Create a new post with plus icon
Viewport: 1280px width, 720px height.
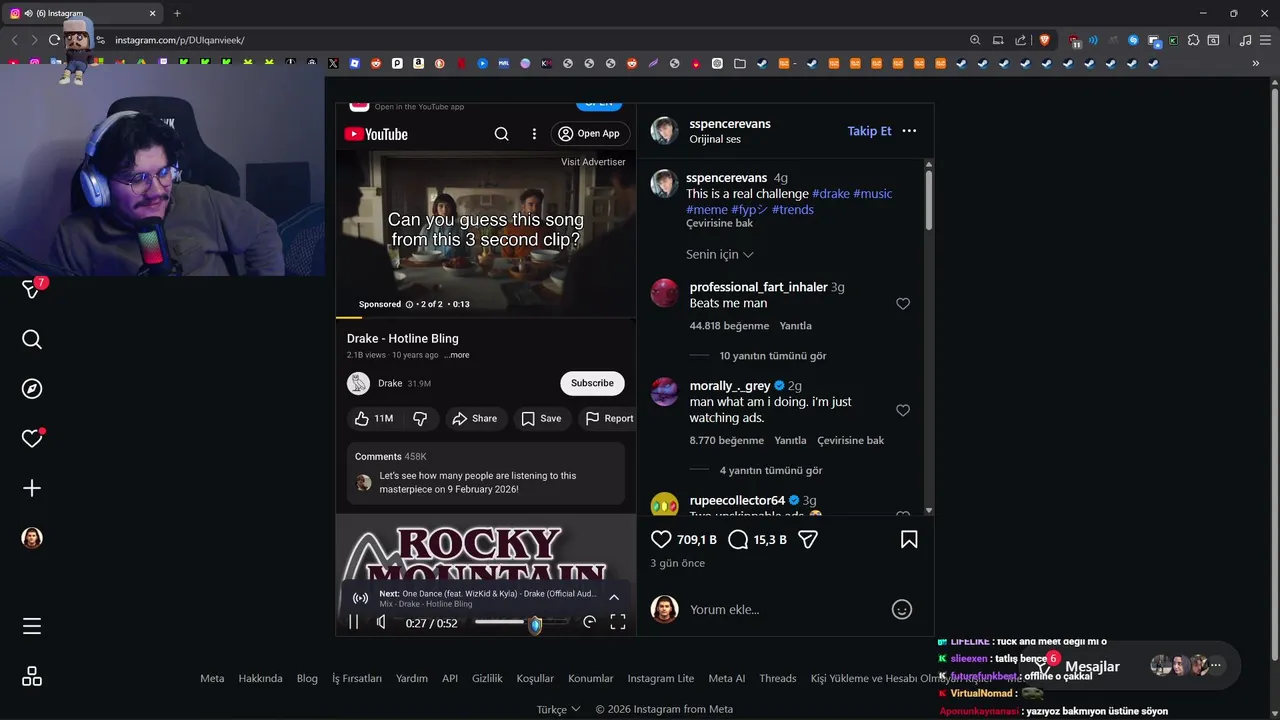tap(32, 488)
